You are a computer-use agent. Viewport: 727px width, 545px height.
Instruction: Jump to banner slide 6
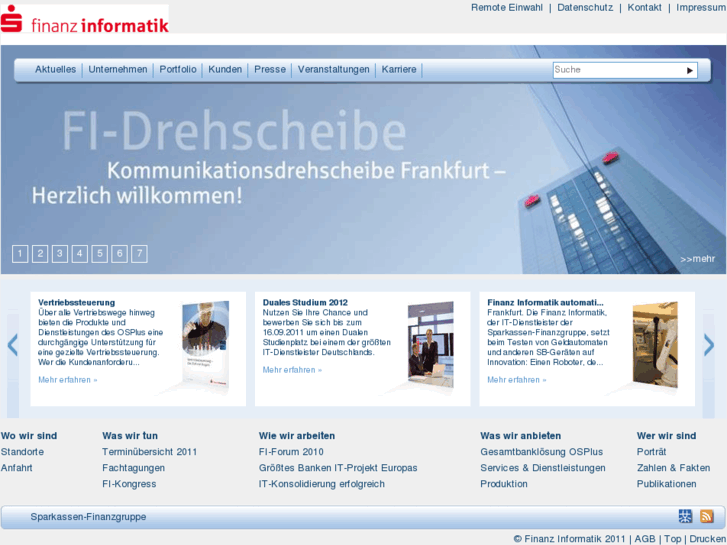pos(120,254)
